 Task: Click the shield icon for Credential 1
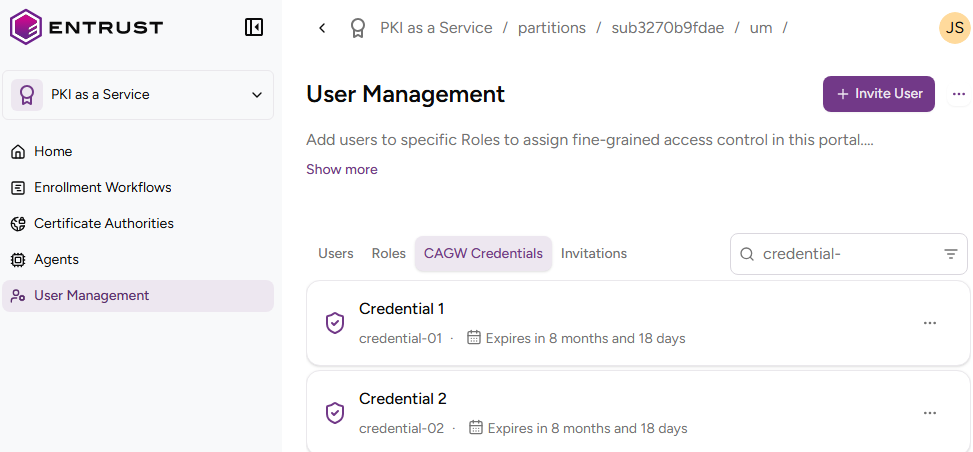335,323
